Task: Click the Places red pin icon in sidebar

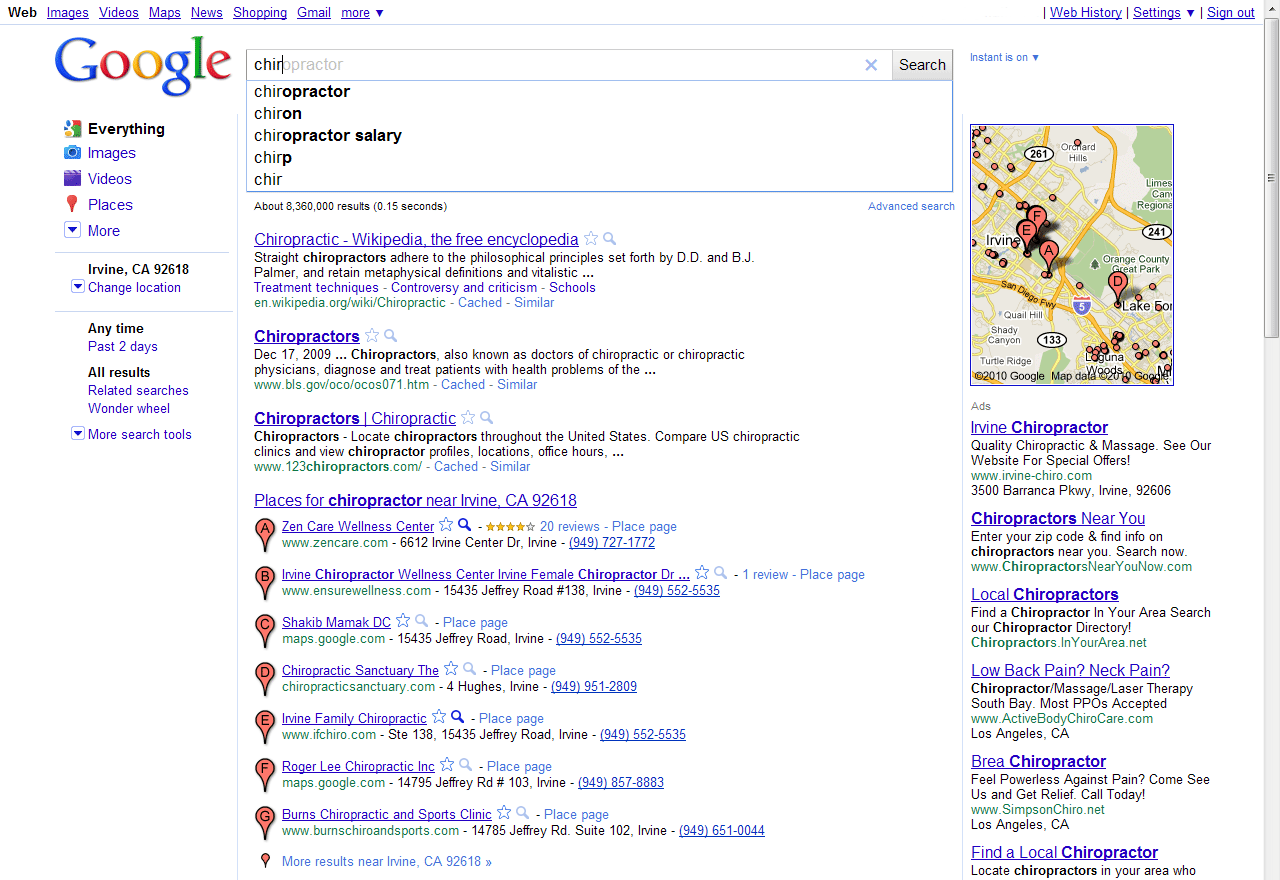Action: point(72,205)
